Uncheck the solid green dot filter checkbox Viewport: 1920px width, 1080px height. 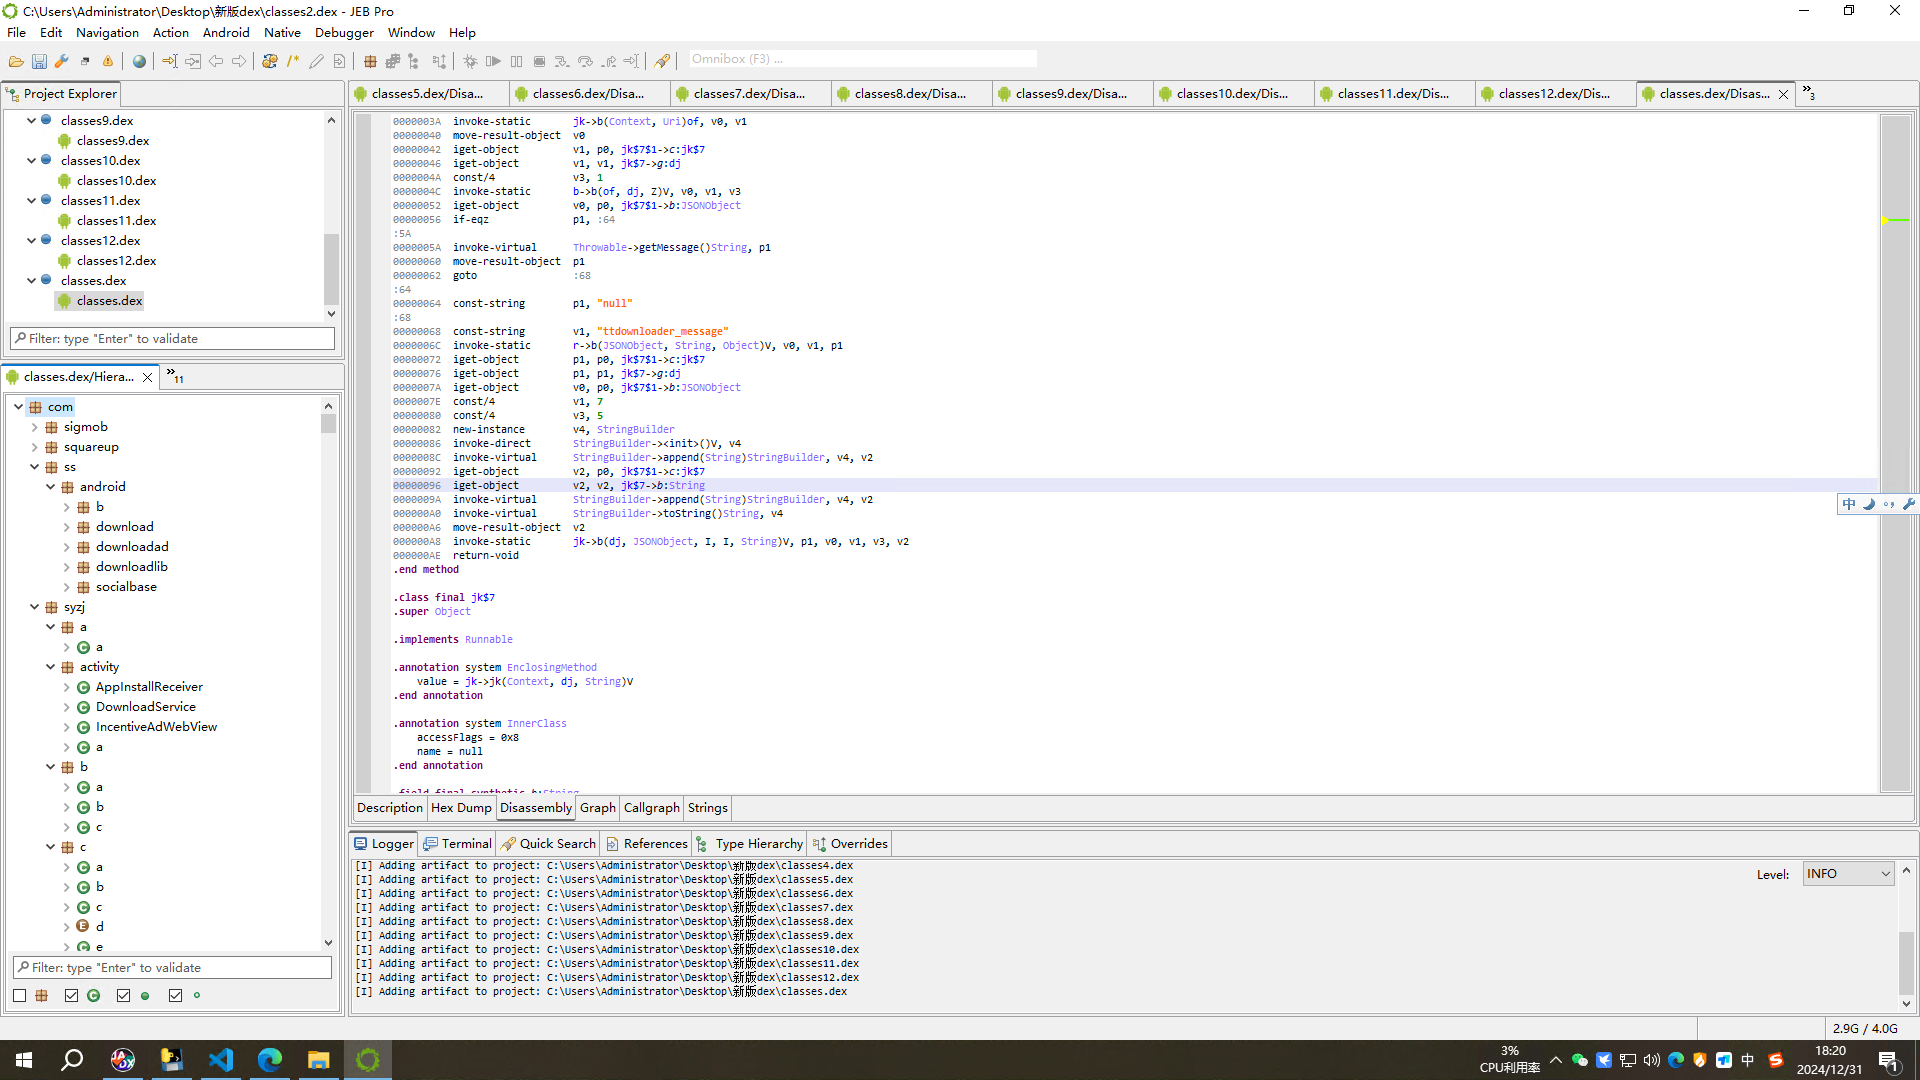[123, 995]
